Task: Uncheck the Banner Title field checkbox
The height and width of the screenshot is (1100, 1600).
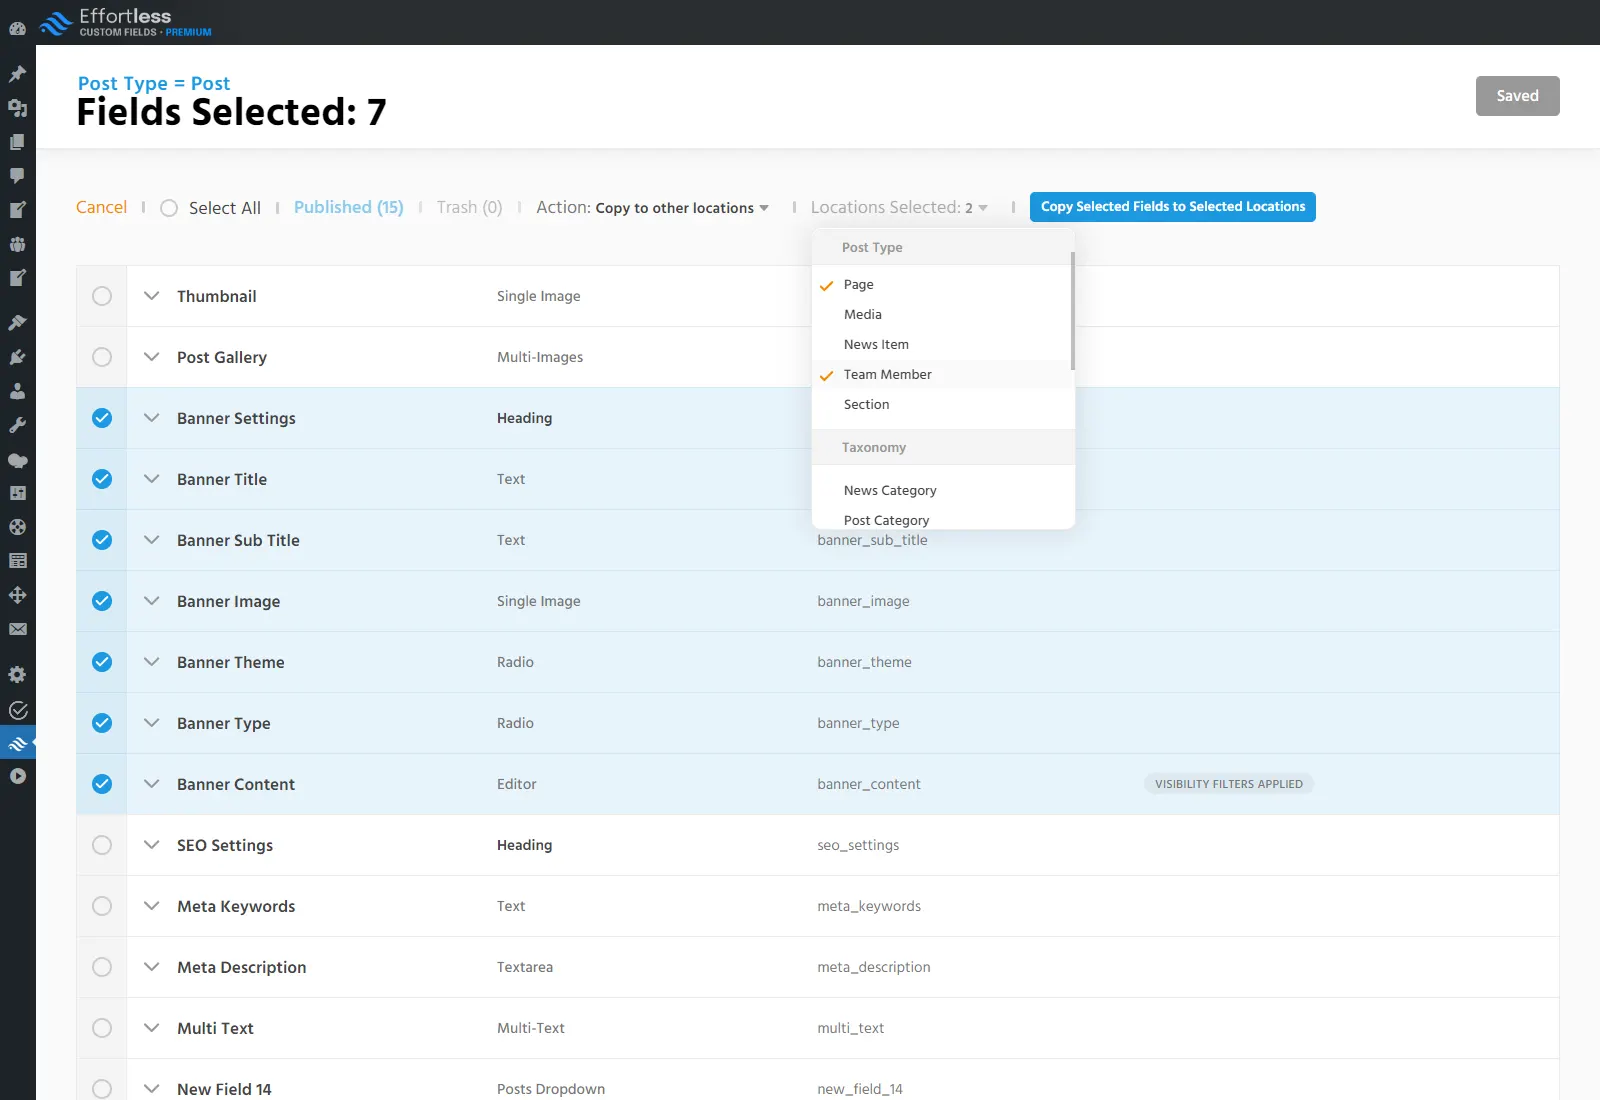Action: click(101, 479)
